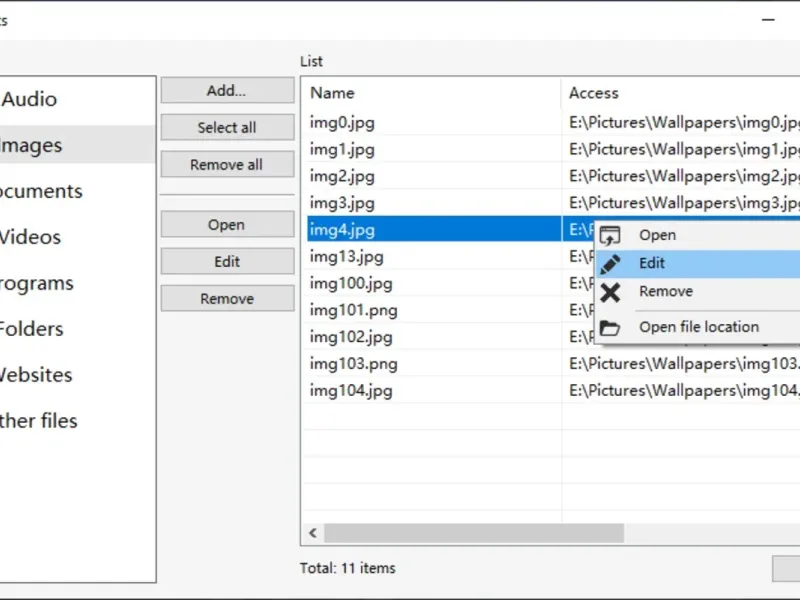Click the access path of img103.png
Viewport: 800px width, 600px height.
tap(684, 364)
